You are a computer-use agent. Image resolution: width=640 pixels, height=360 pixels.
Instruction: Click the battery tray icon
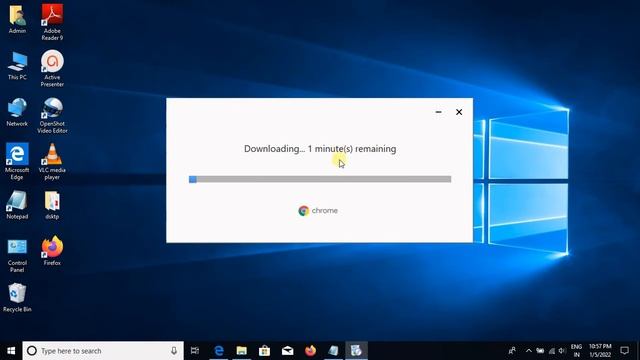540,351
